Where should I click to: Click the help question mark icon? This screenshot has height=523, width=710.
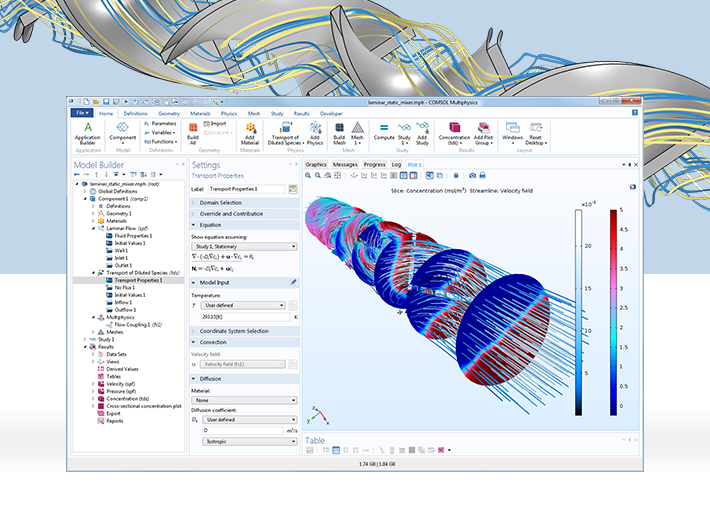click(635, 112)
